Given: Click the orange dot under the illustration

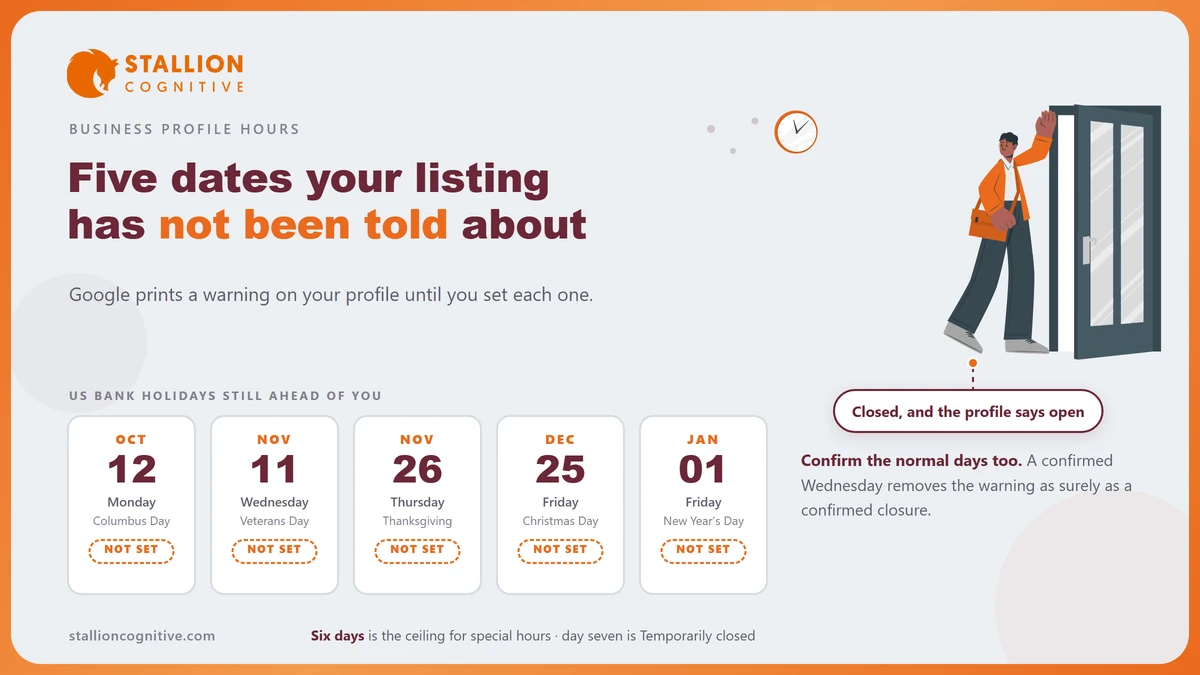Looking at the screenshot, I should [x=972, y=363].
